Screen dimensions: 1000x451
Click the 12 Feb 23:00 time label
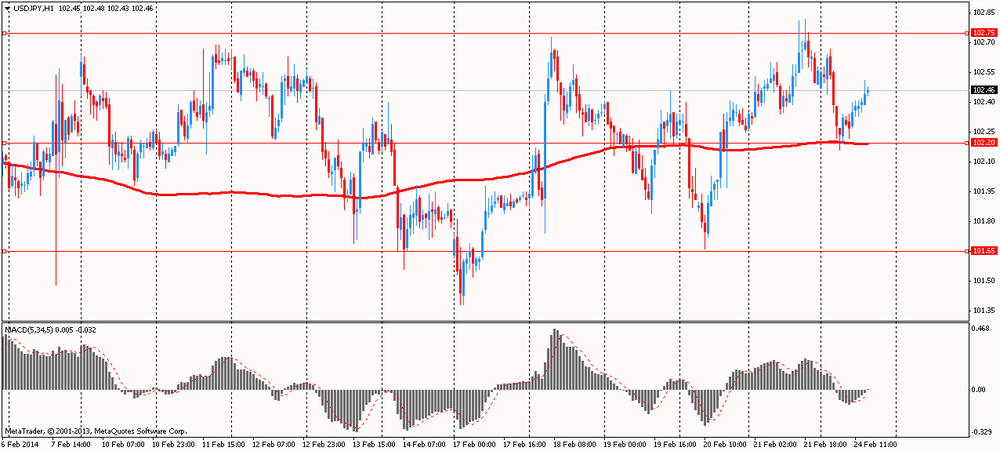326,443
